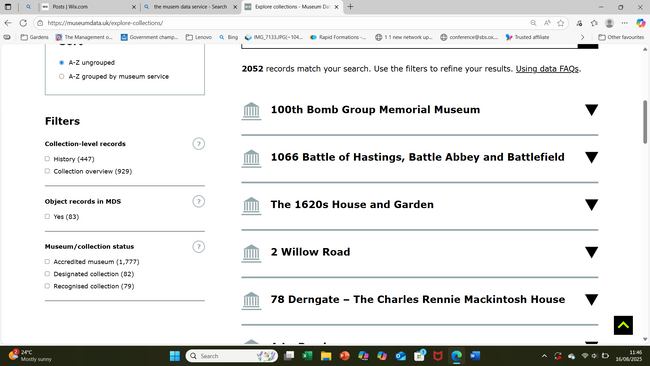Image resolution: width=650 pixels, height=366 pixels.
Task: Tick the Collection overview (929) checkbox
Action: tap(47, 171)
